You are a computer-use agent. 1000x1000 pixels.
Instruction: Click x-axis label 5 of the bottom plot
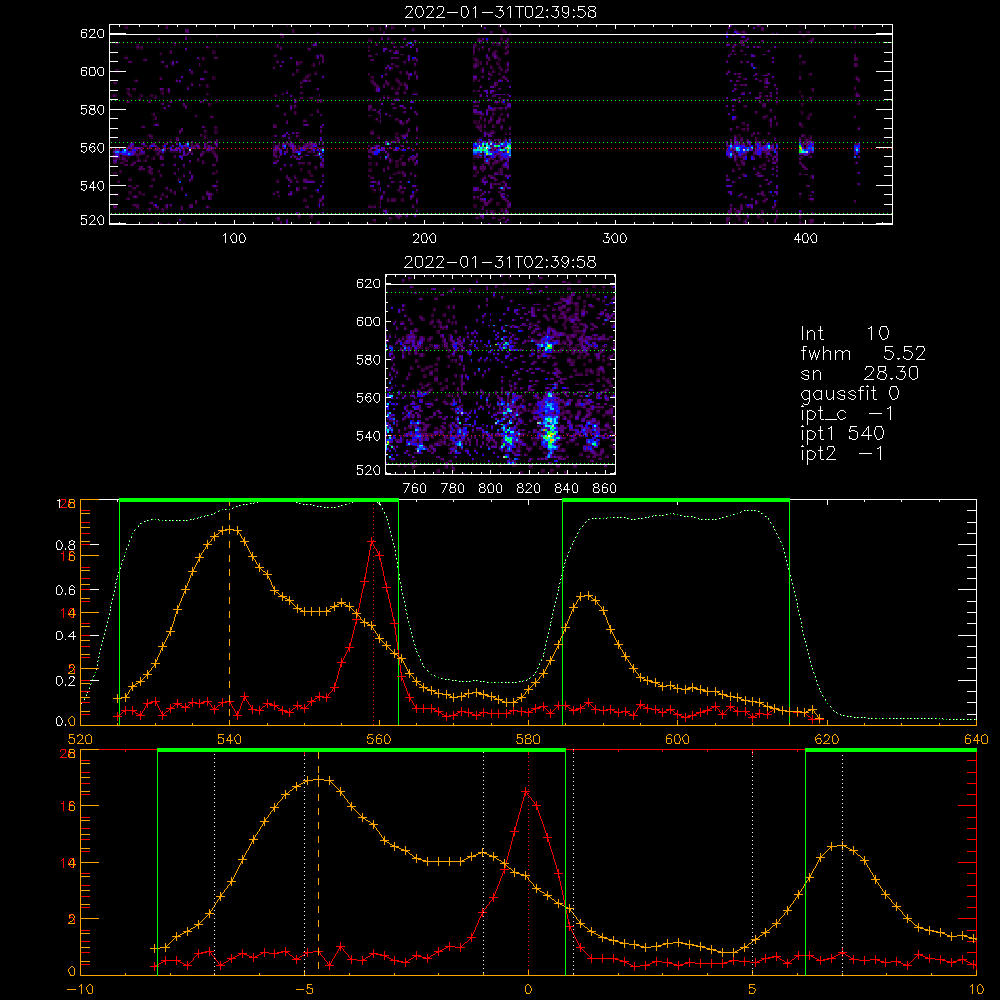coord(752,989)
